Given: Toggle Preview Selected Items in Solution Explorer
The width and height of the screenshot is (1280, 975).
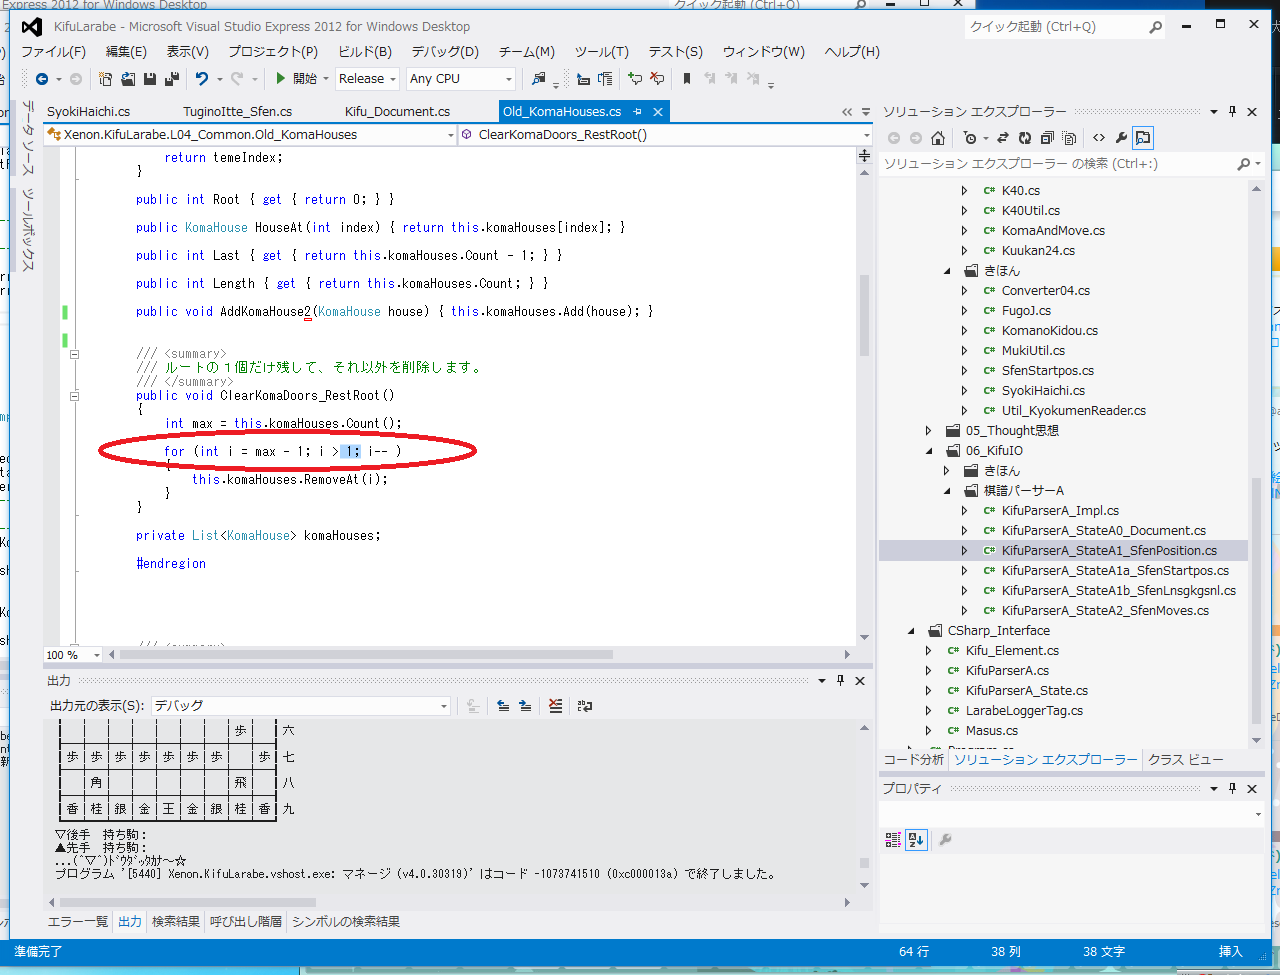Looking at the screenshot, I should [x=1143, y=138].
